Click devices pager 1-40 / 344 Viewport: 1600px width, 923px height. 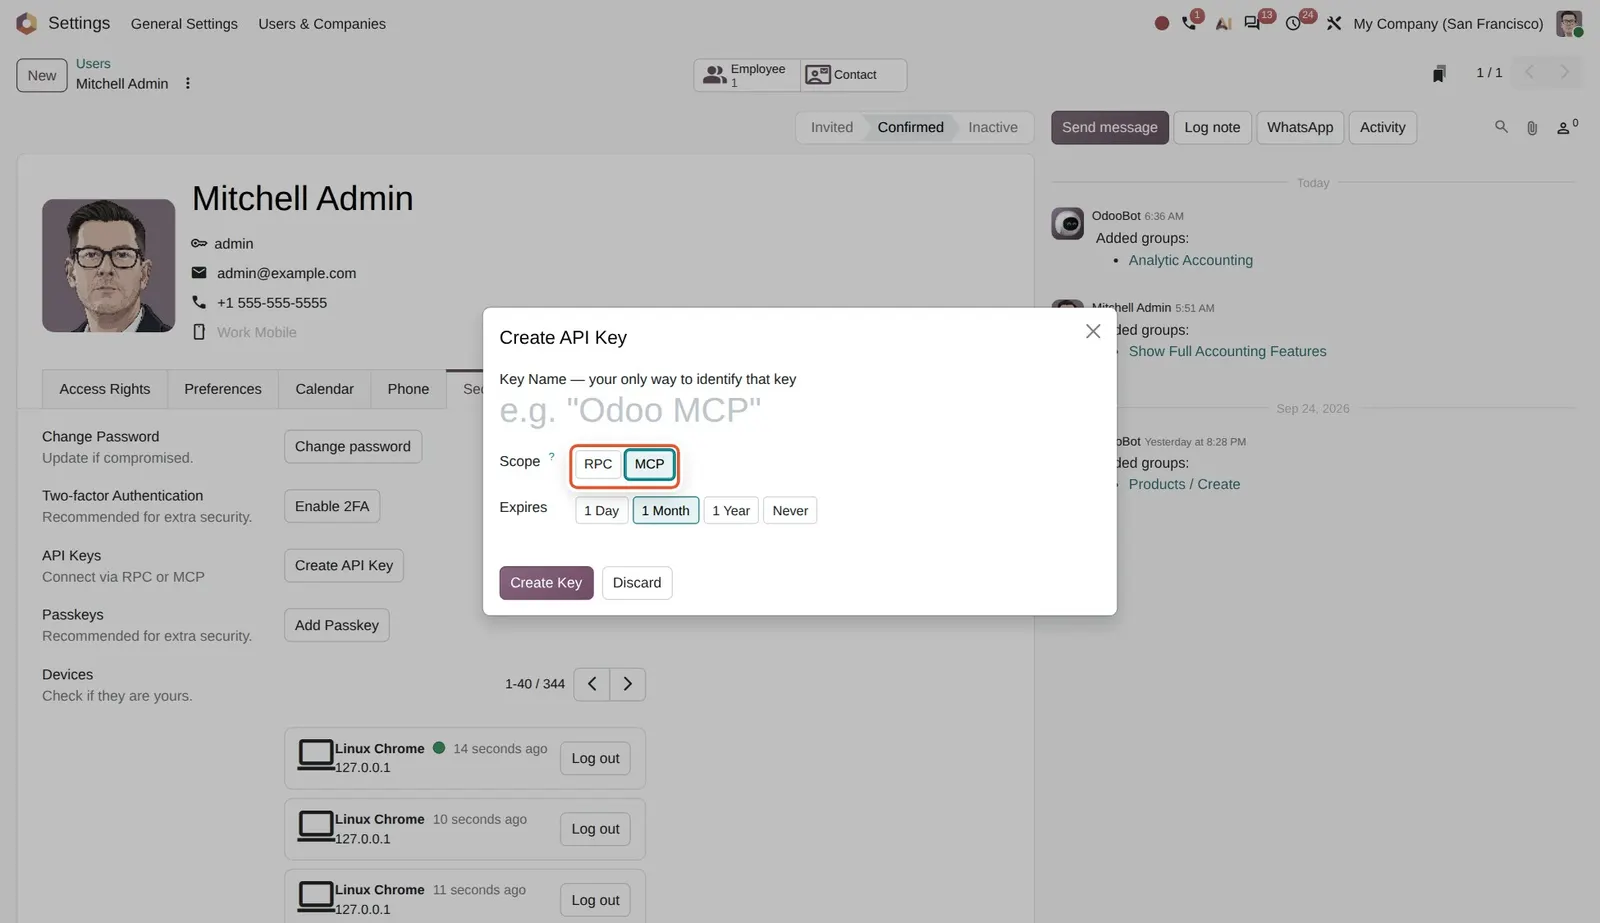(x=535, y=685)
